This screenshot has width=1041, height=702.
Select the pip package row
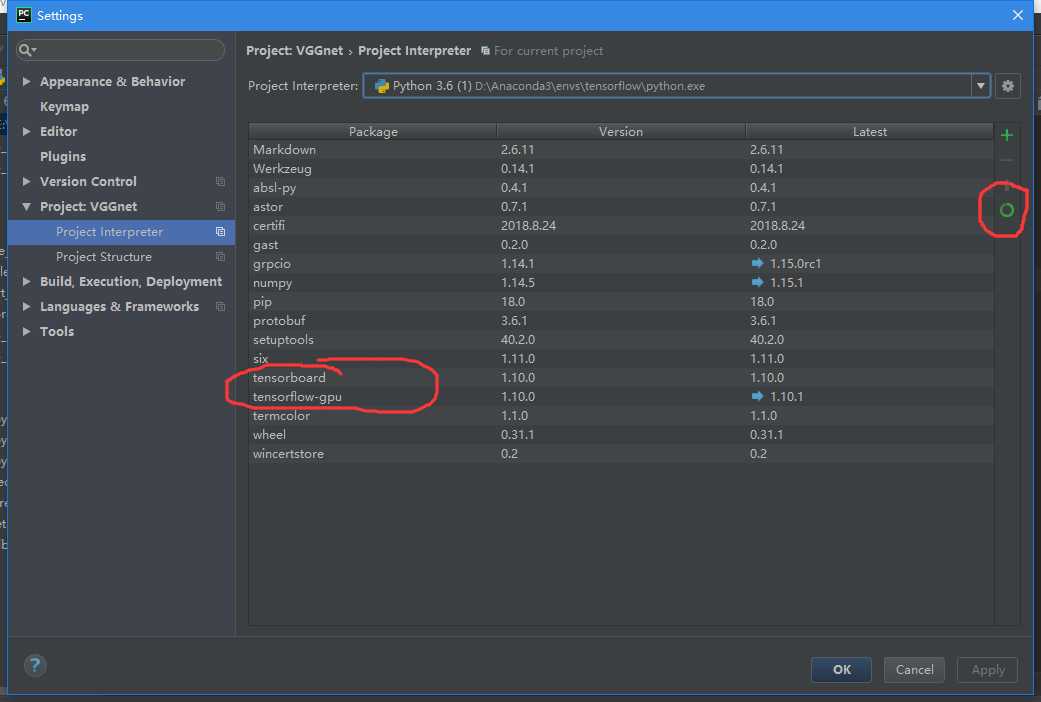pyautogui.click(x=621, y=302)
